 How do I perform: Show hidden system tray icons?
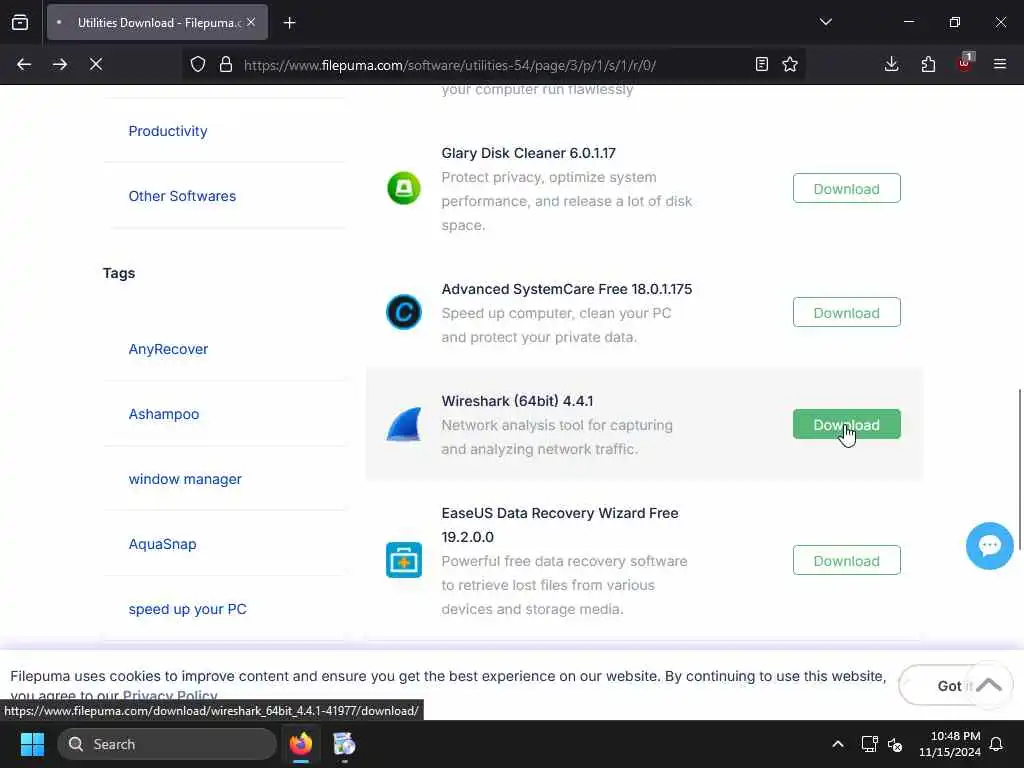[838, 744]
